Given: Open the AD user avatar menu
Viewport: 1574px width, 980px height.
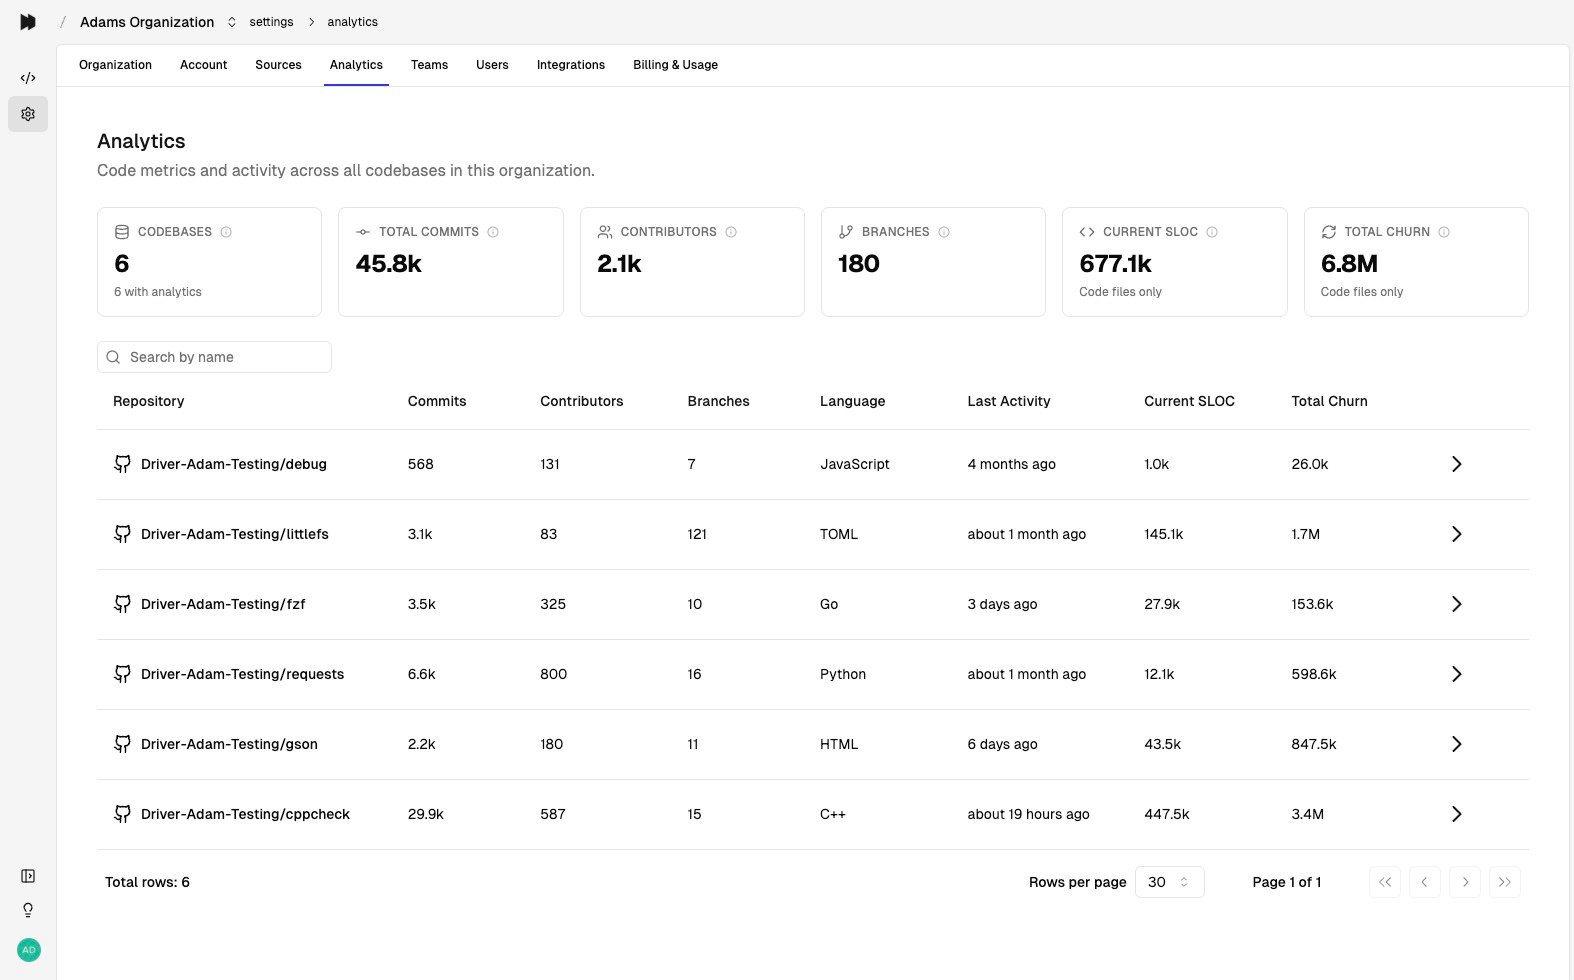Looking at the screenshot, I should [x=29, y=950].
